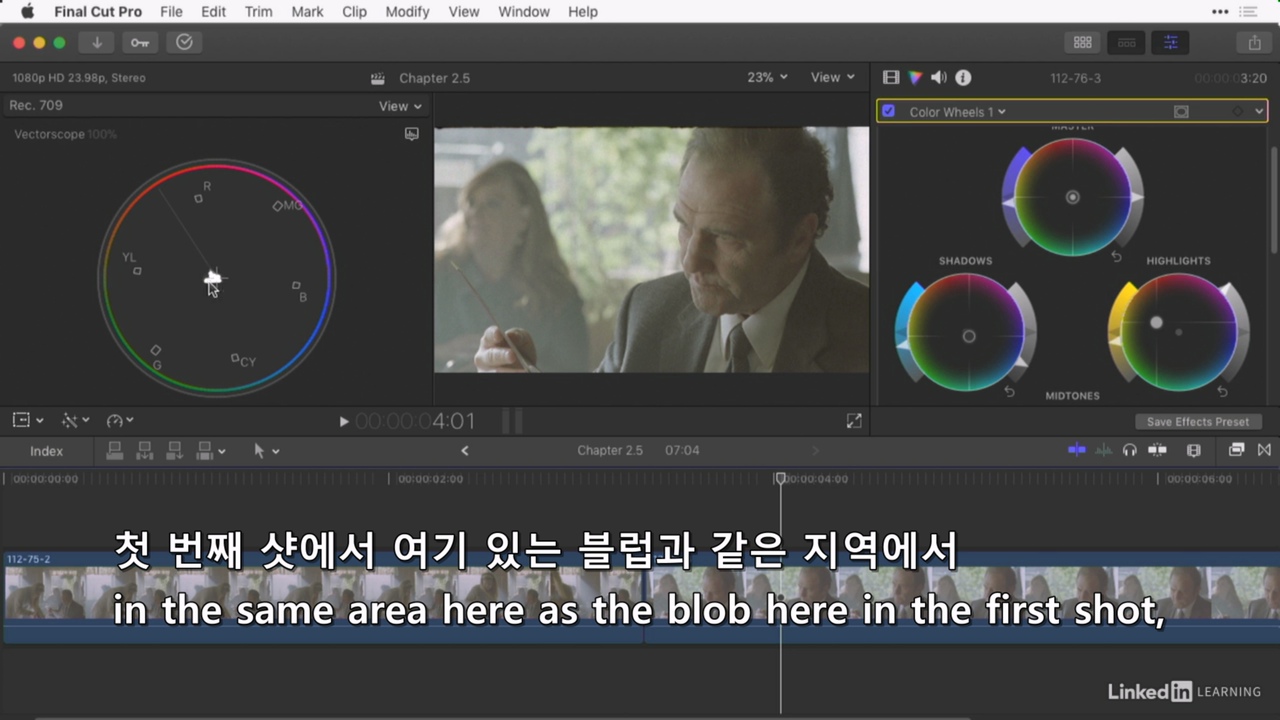Reset the Master color wheel

(1116, 257)
